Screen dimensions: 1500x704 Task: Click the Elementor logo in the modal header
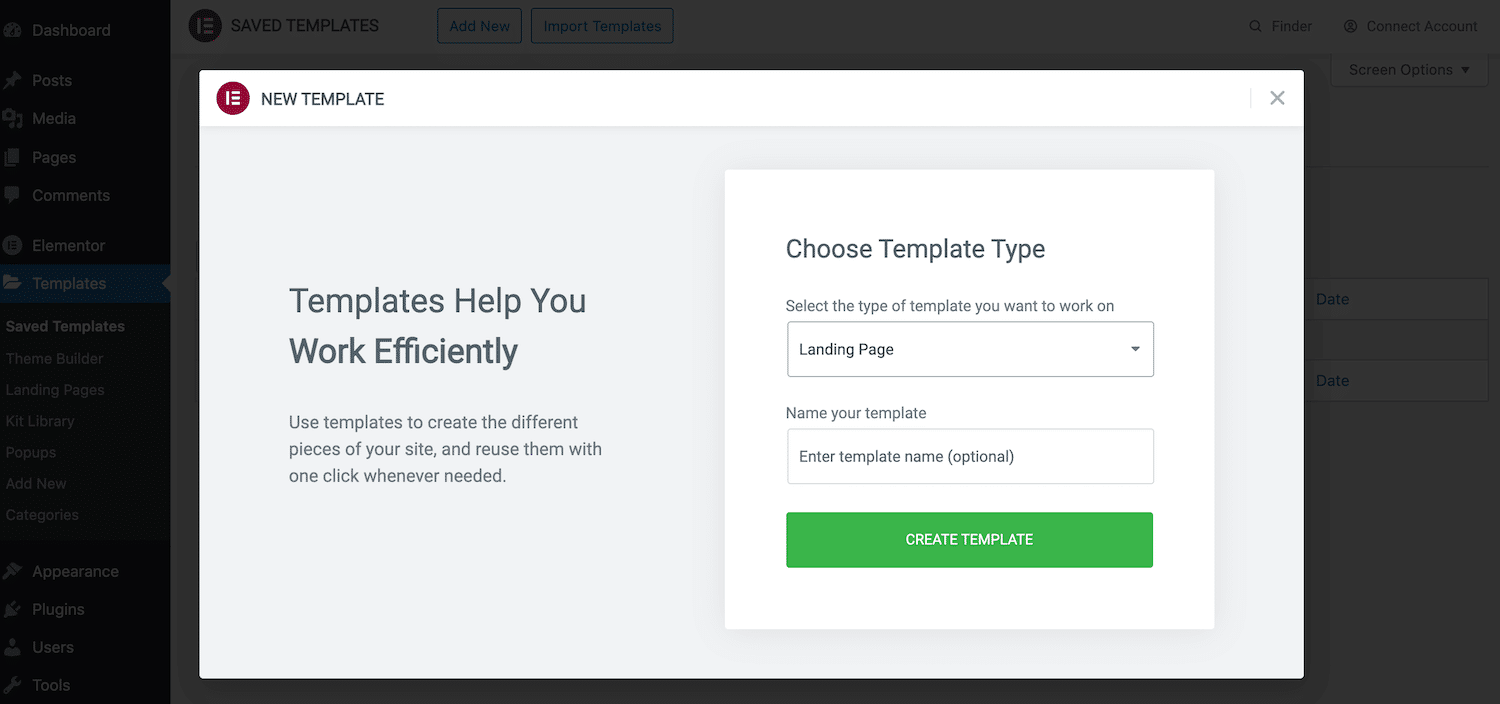pos(233,98)
